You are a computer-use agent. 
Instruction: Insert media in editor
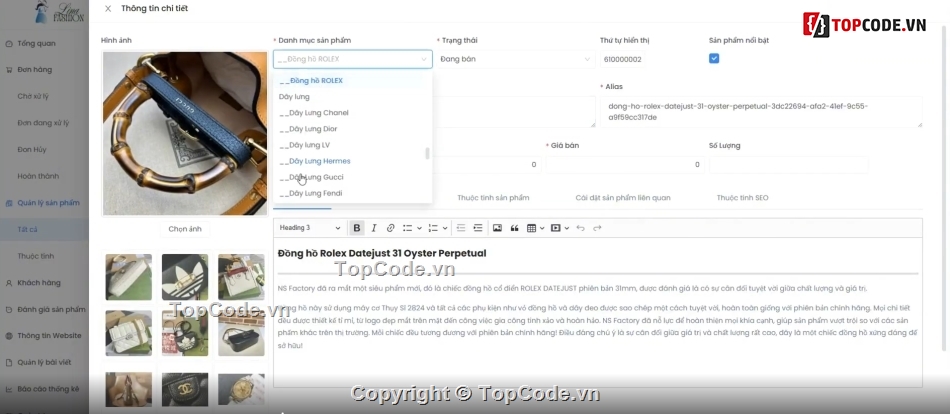[556, 228]
